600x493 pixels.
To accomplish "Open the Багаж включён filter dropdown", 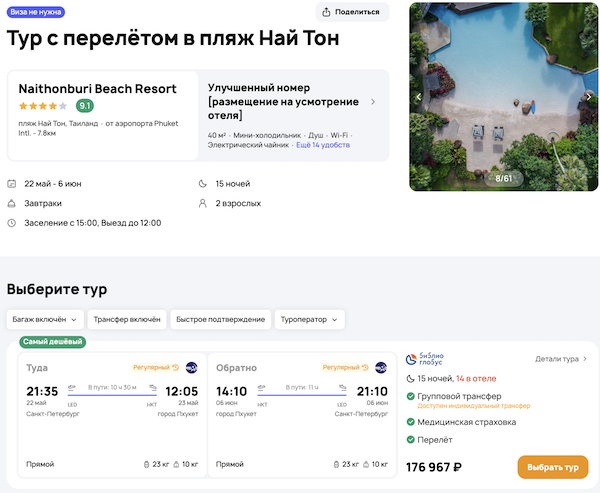I will pyautogui.click(x=43, y=319).
